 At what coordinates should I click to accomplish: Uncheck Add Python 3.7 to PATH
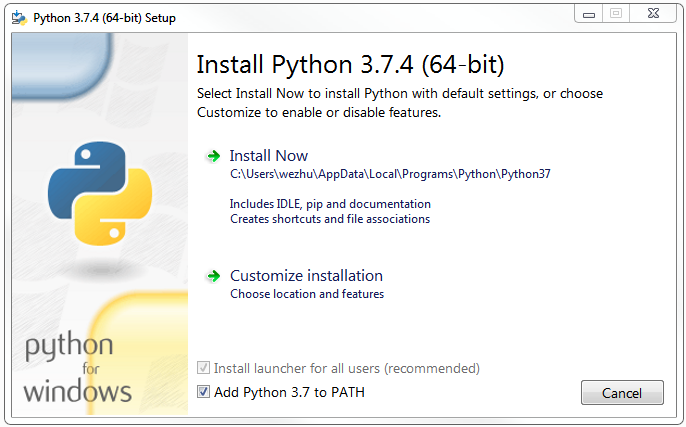tap(203, 392)
